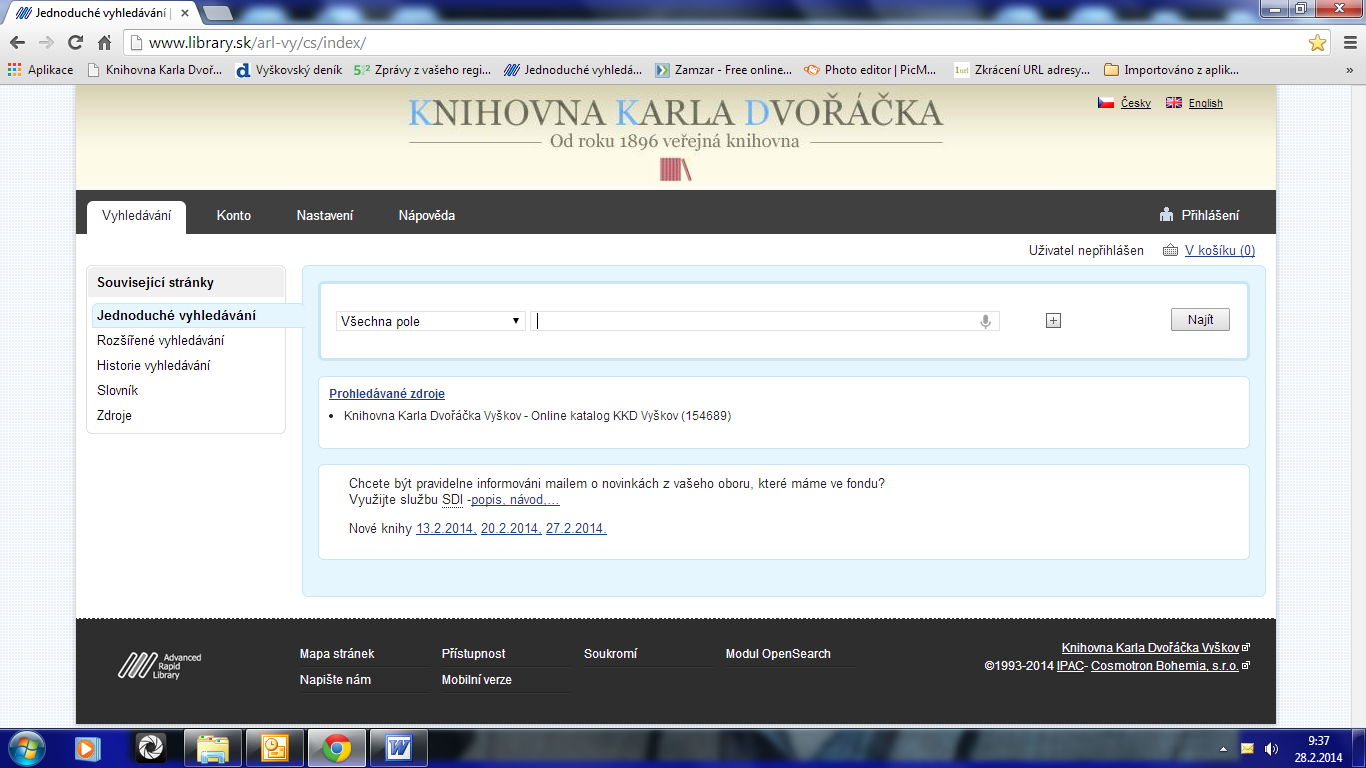Open IPAC footer link
Viewport: 1366px width, 768px height.
click(1070, 666)
